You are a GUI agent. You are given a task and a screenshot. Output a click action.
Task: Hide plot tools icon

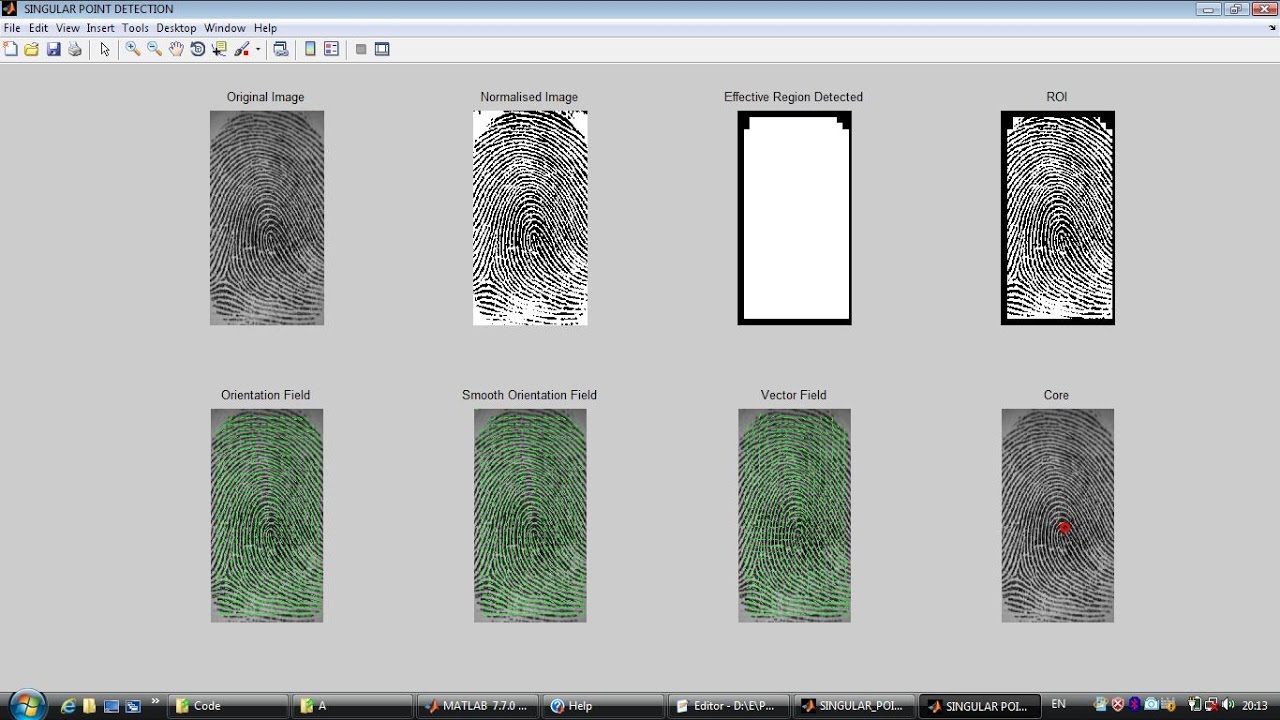pos(361,49)
